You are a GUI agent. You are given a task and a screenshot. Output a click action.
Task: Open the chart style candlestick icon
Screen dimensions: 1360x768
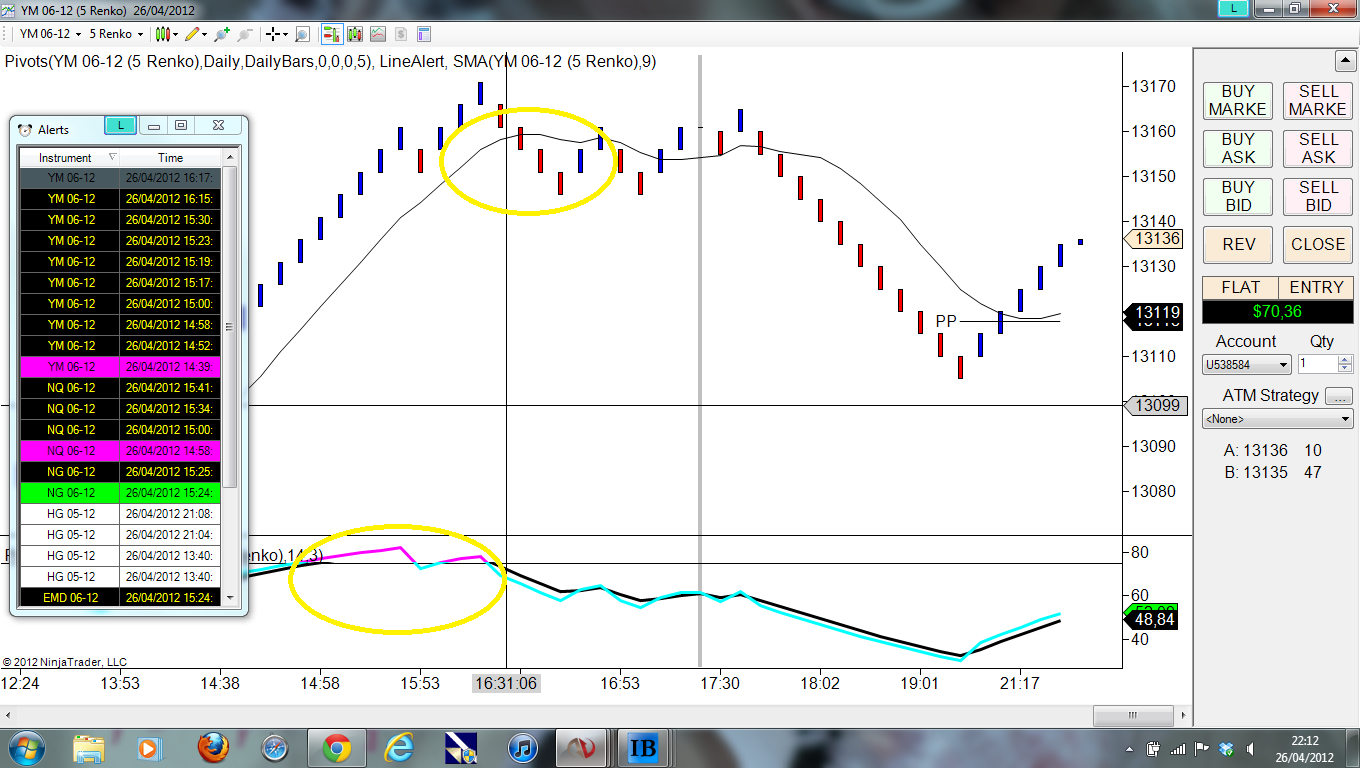pos(163,34)
